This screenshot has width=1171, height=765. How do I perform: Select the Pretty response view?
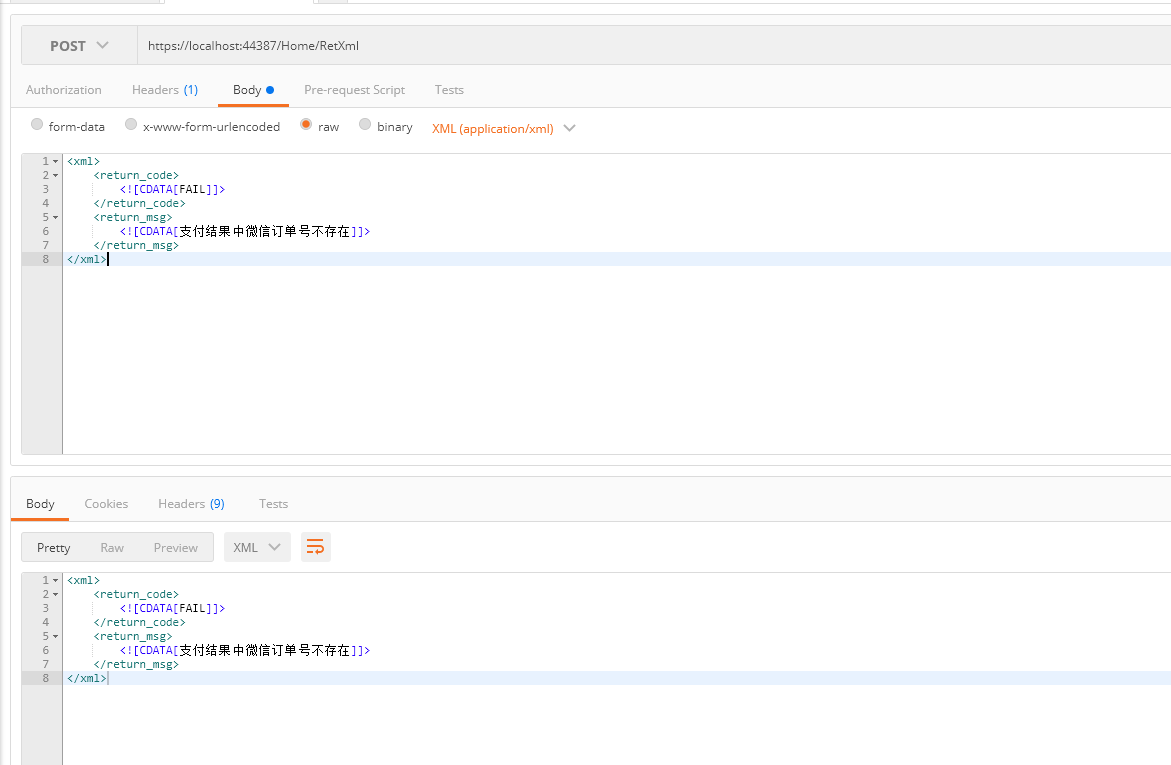(x=54, y=547)
